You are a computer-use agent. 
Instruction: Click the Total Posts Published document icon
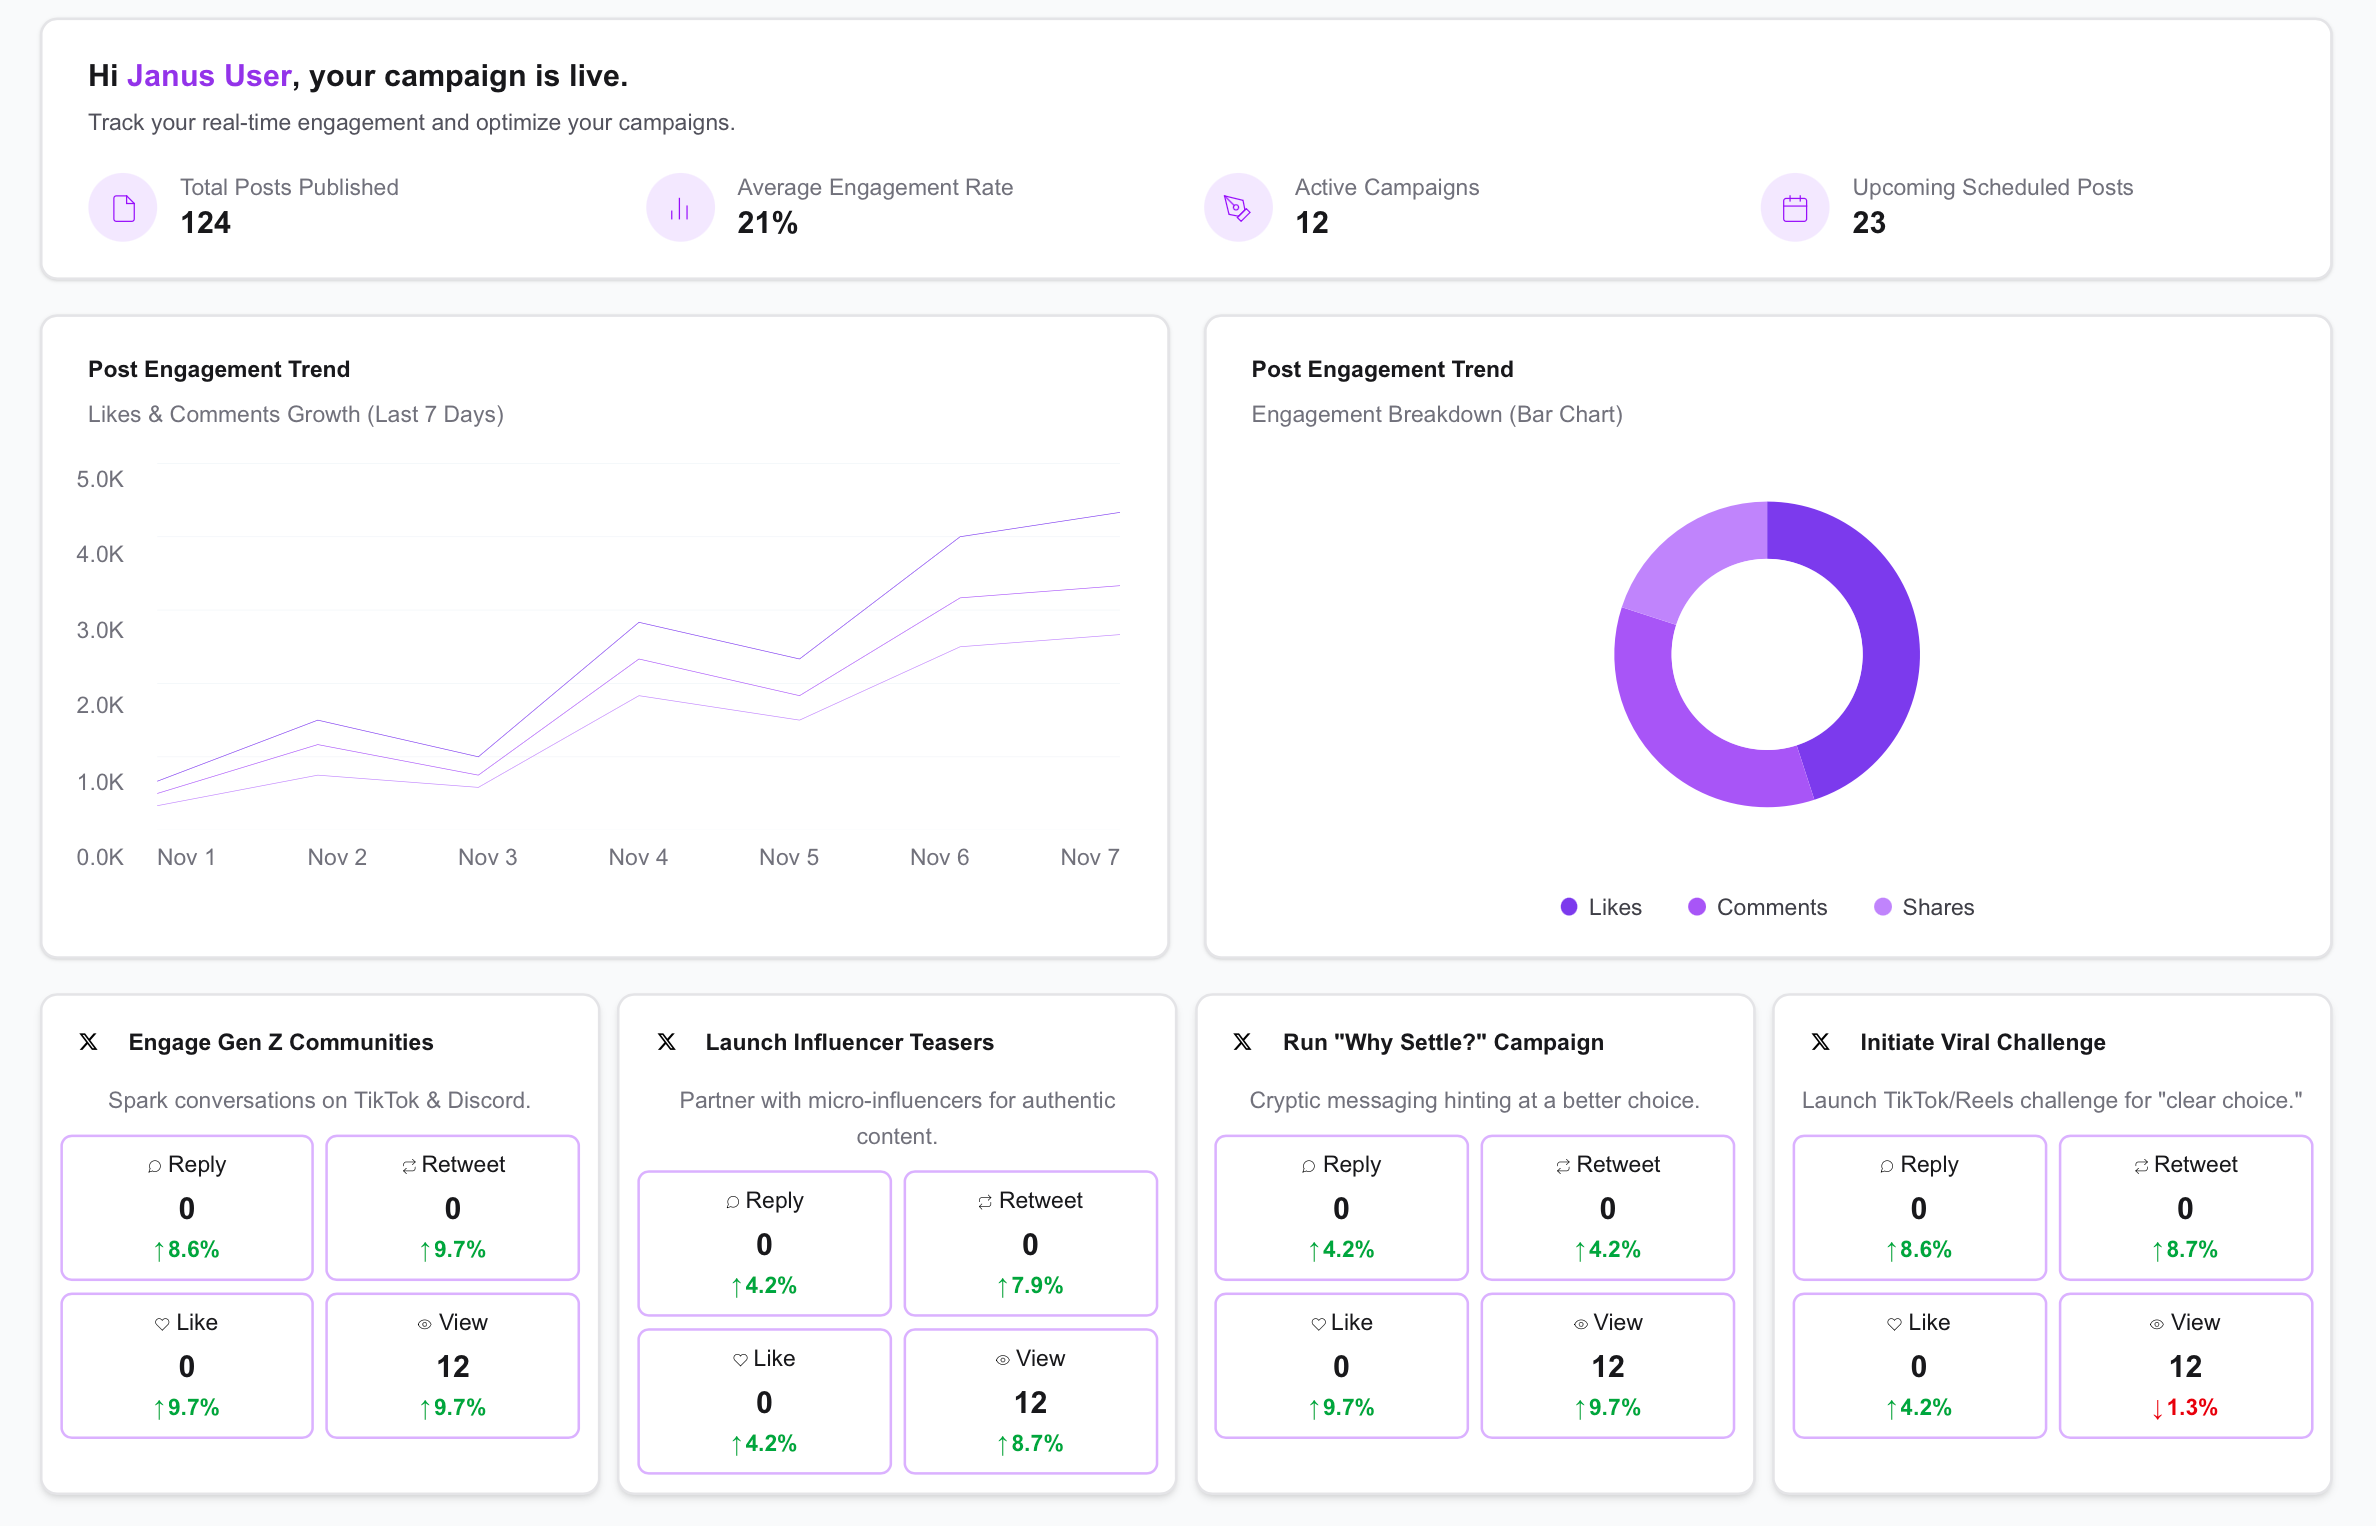click(123, 208)
